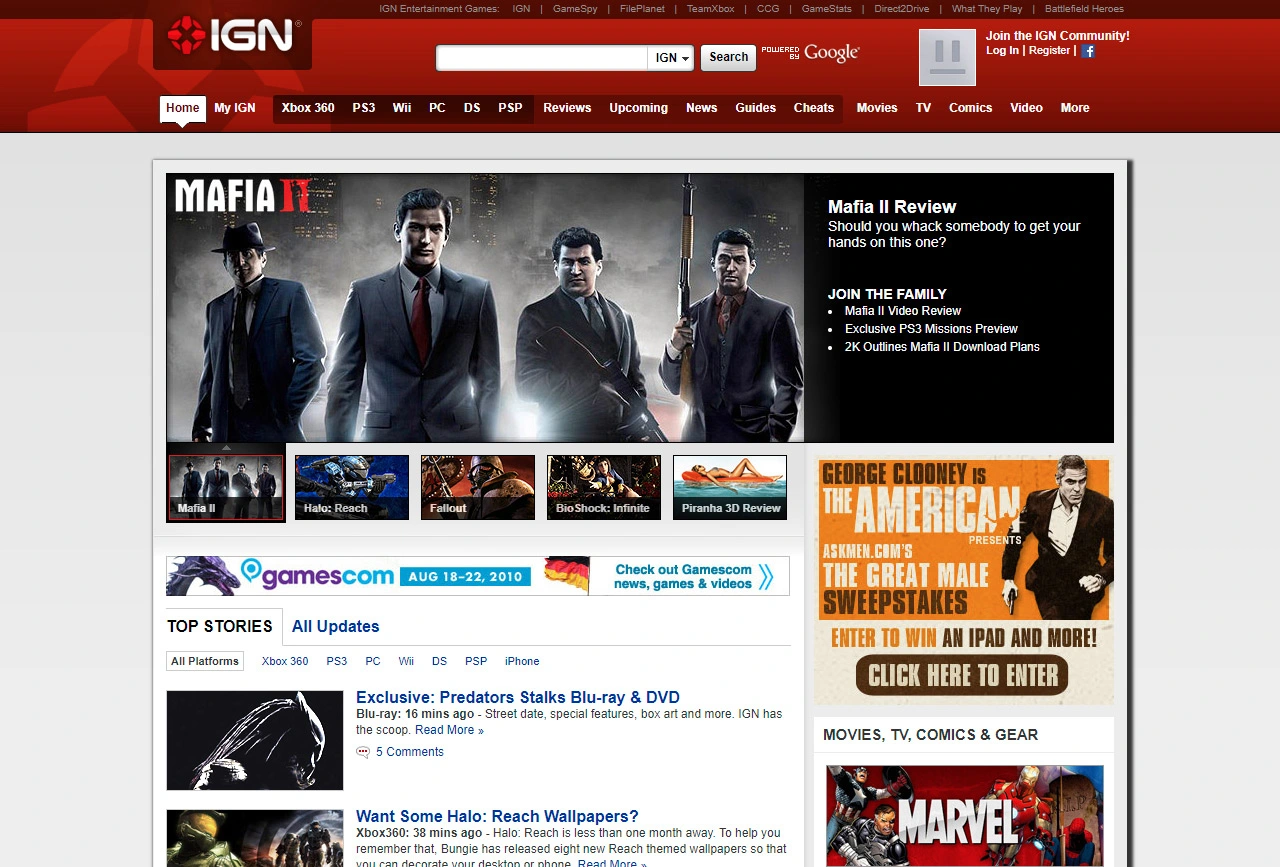Click the Facebook icon next to Register
This screenshot has height=867, width=1280.
[1088, 51]
